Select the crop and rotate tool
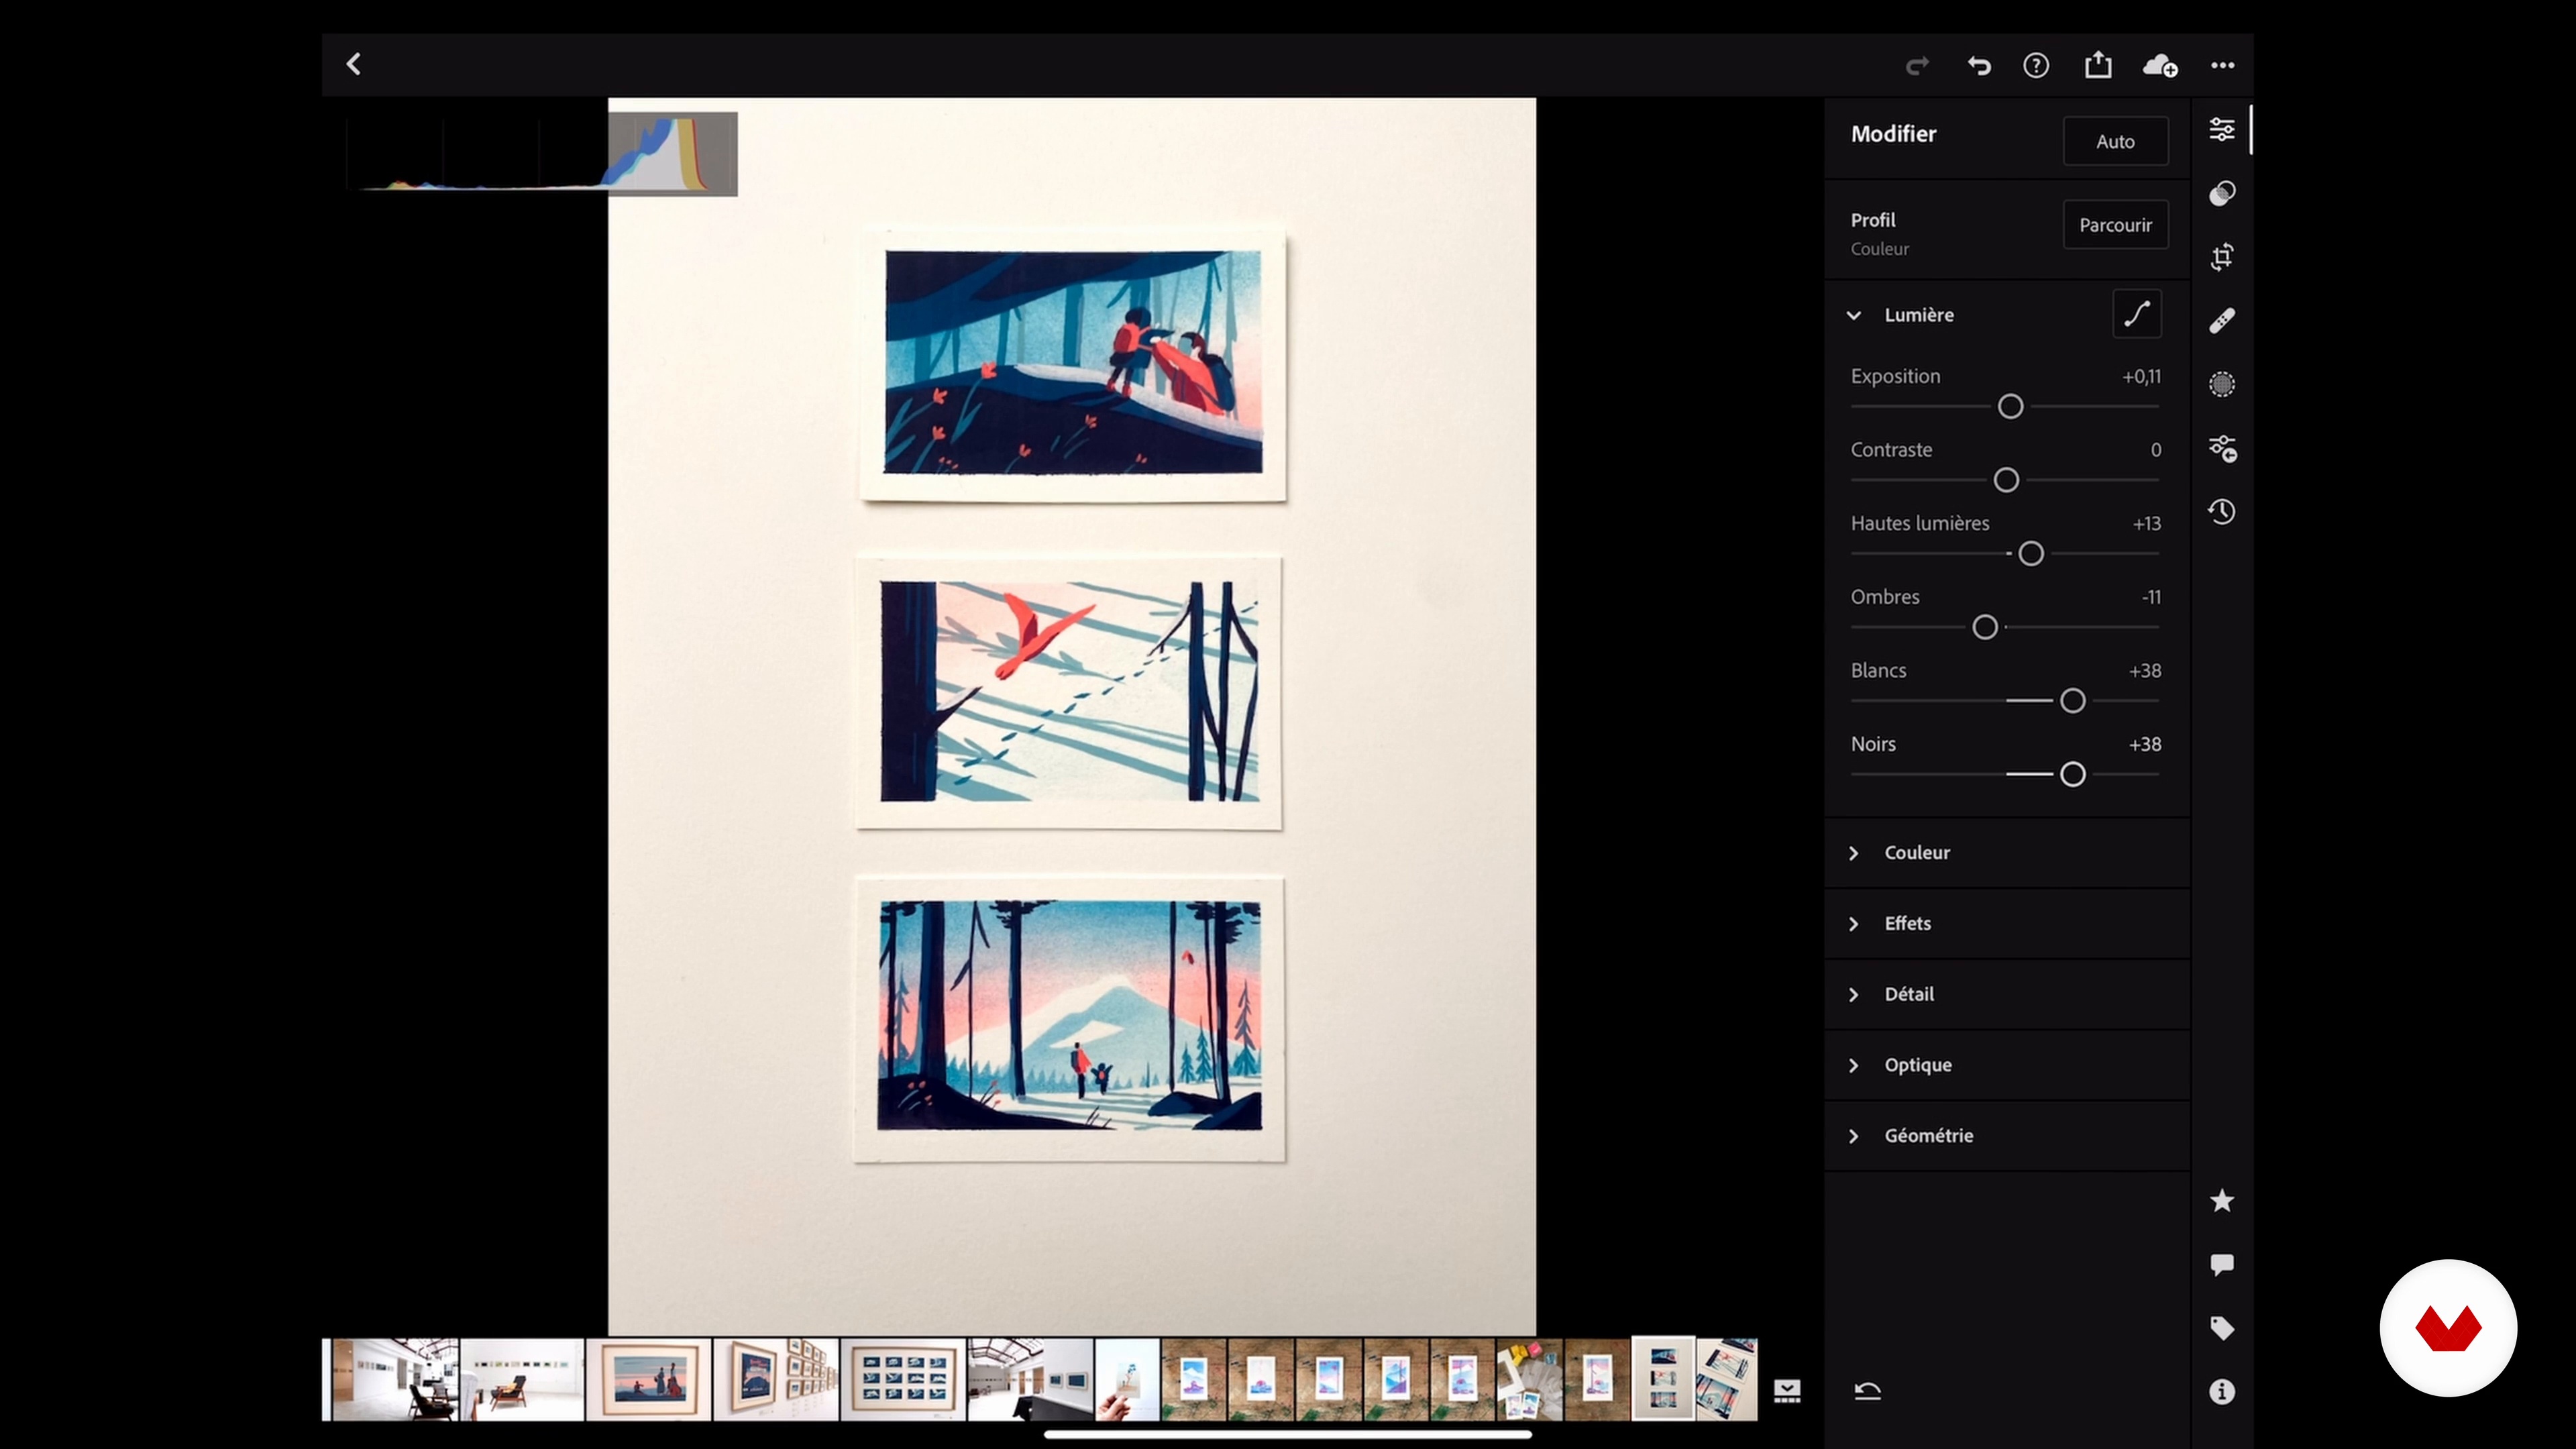The width and height of the screenshot is (2576, 1449). tap(2222, 257)
